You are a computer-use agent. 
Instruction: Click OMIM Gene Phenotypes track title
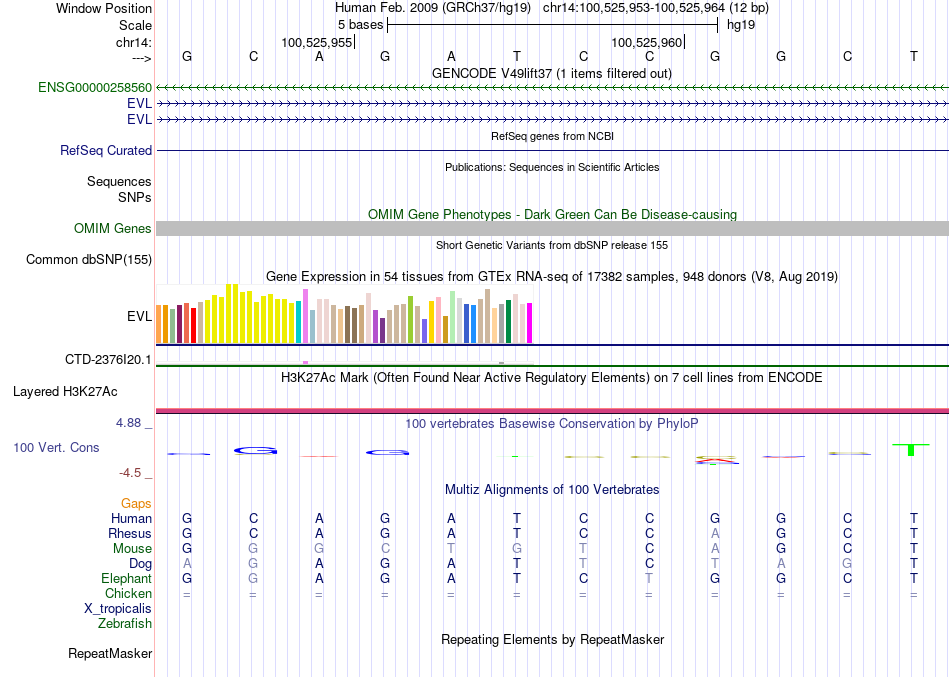[x=552, y=215]
